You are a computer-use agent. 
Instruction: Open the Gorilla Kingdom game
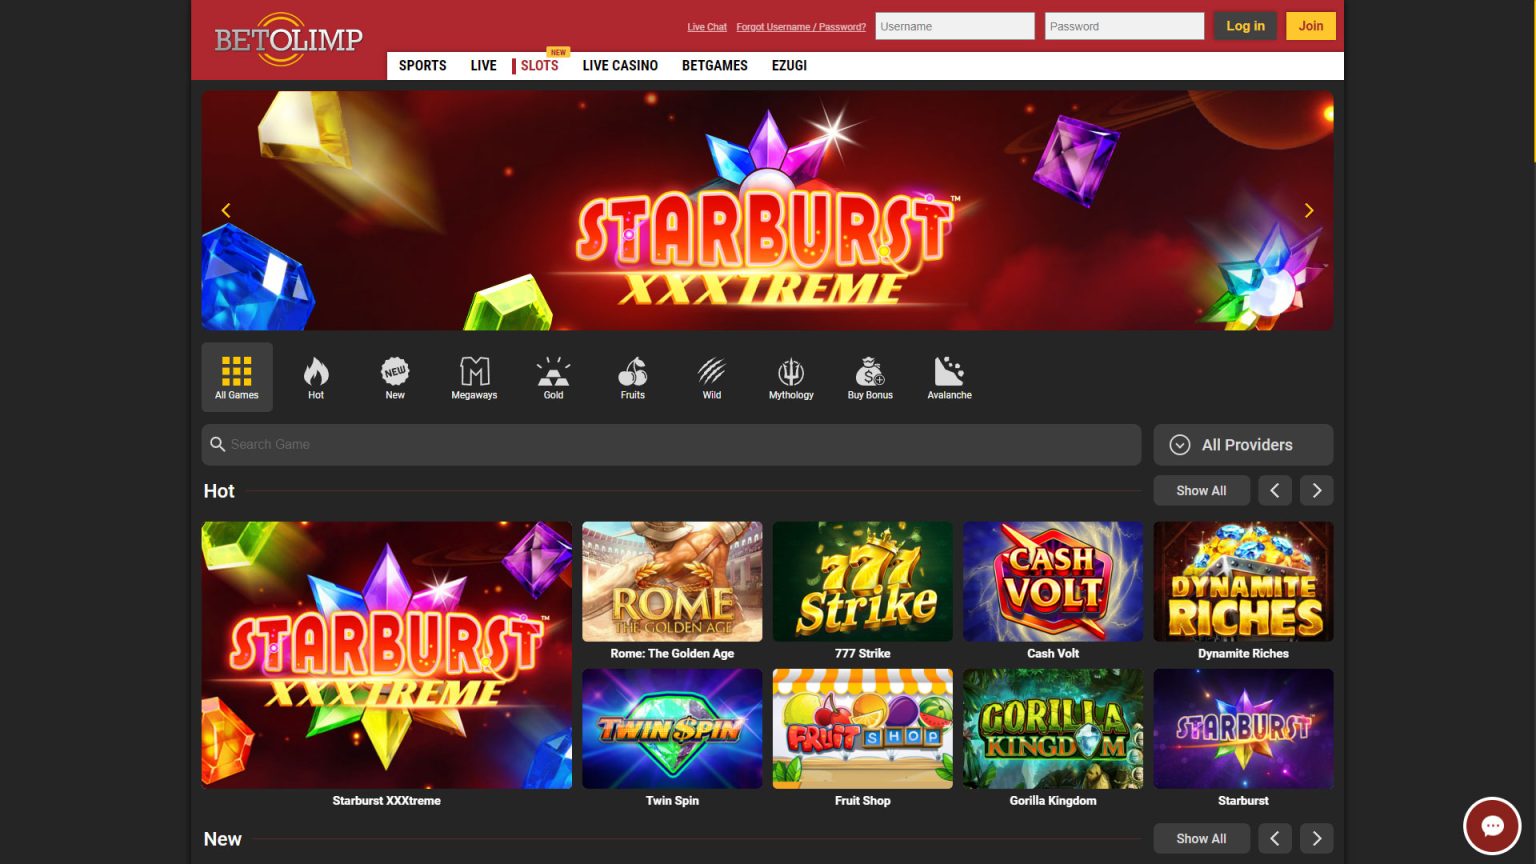pos(1053,729)
